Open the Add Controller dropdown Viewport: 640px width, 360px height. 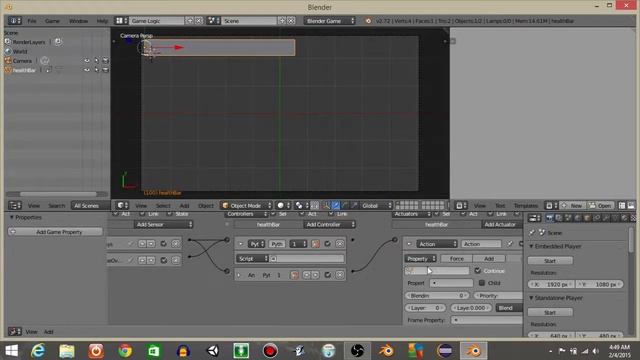[x=329, y=224]
